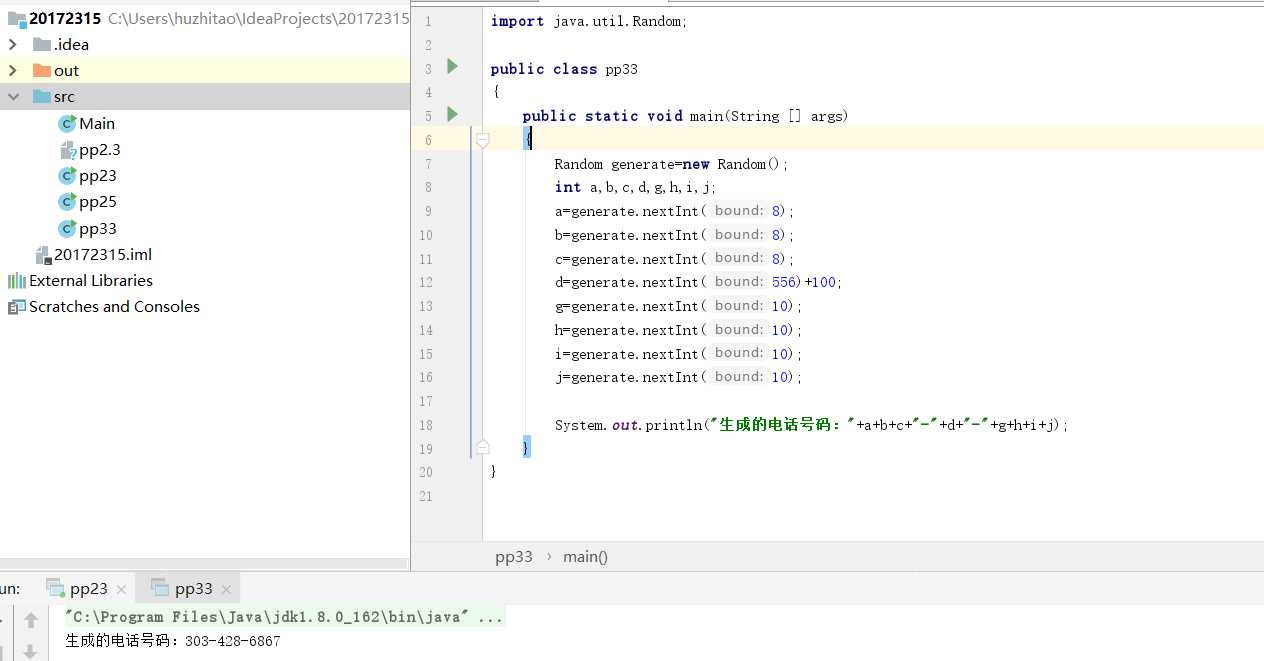Click the project root folder icon
The width and height of the screenshot is (1264, 661).
pyautogui.click(x=17, y=18)
